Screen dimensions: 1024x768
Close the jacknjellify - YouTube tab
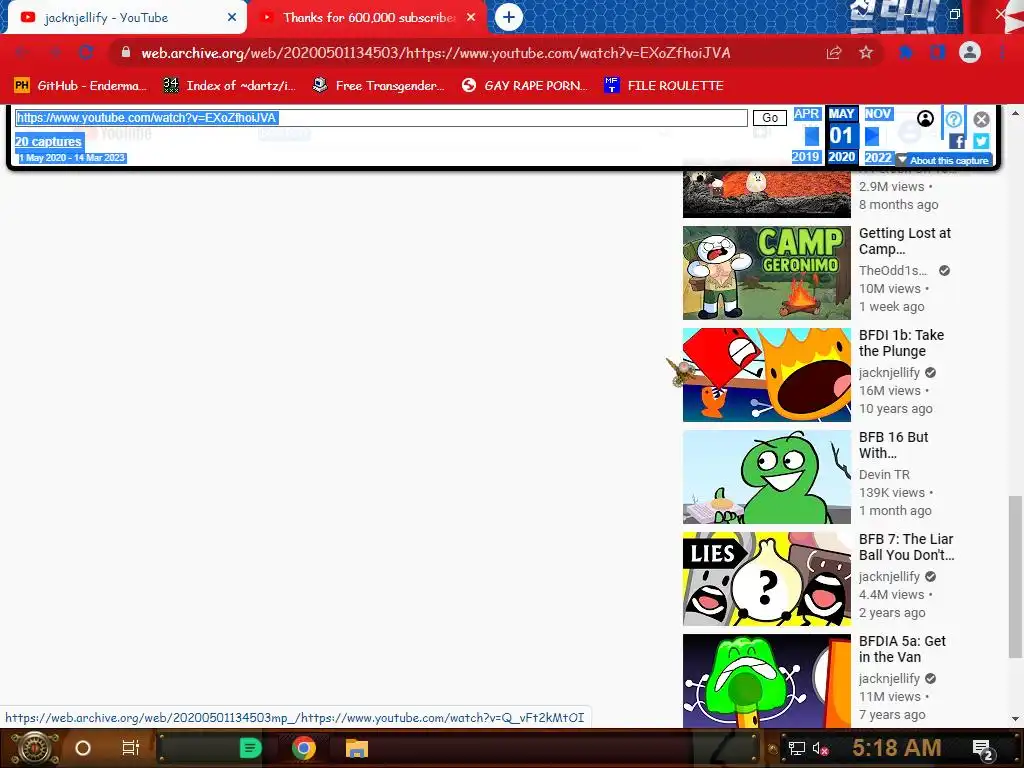pos(232,18)
